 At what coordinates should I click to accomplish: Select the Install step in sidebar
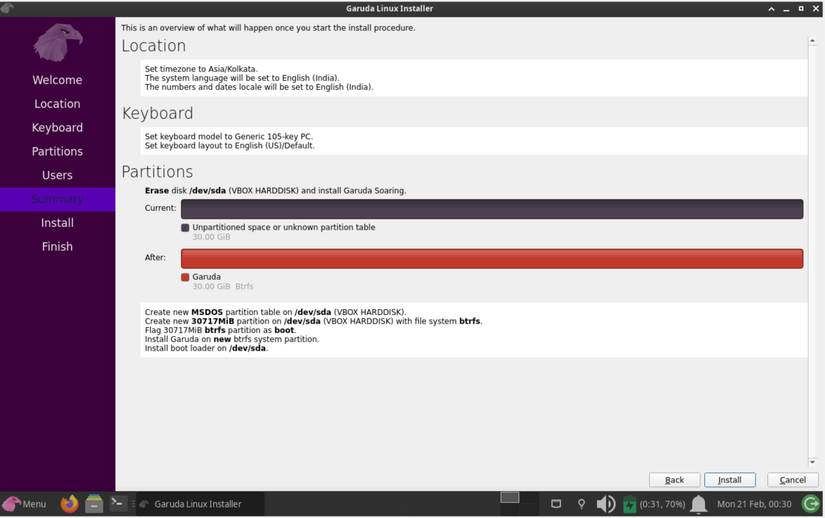[x=57, y=223]
